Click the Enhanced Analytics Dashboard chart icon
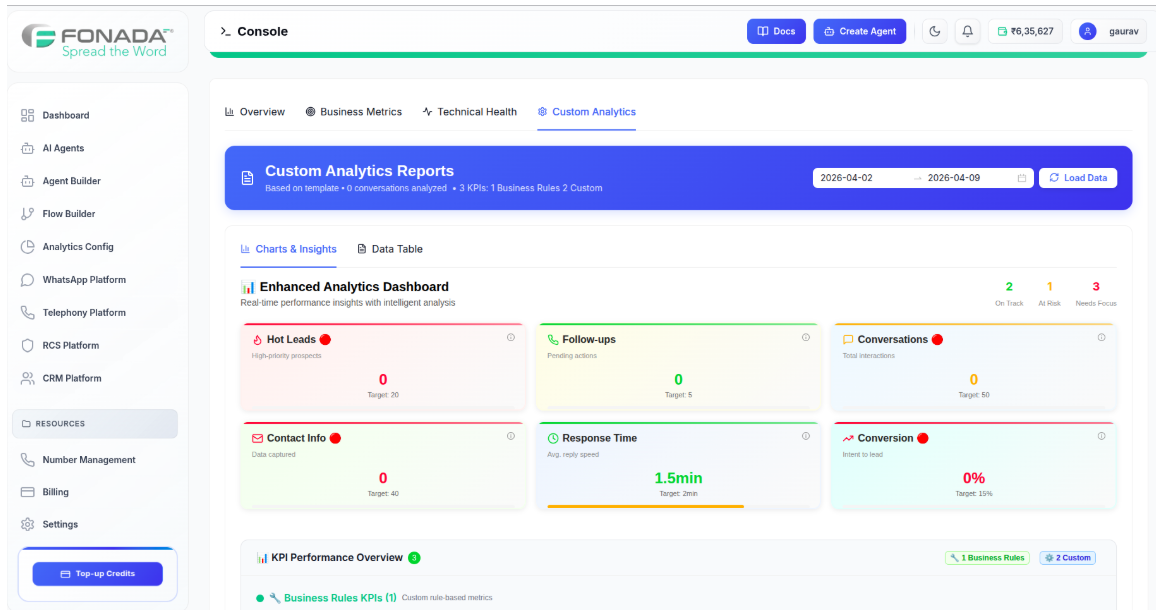Image resolution: width=1156 pixels, height=613 pixels. 248,287
